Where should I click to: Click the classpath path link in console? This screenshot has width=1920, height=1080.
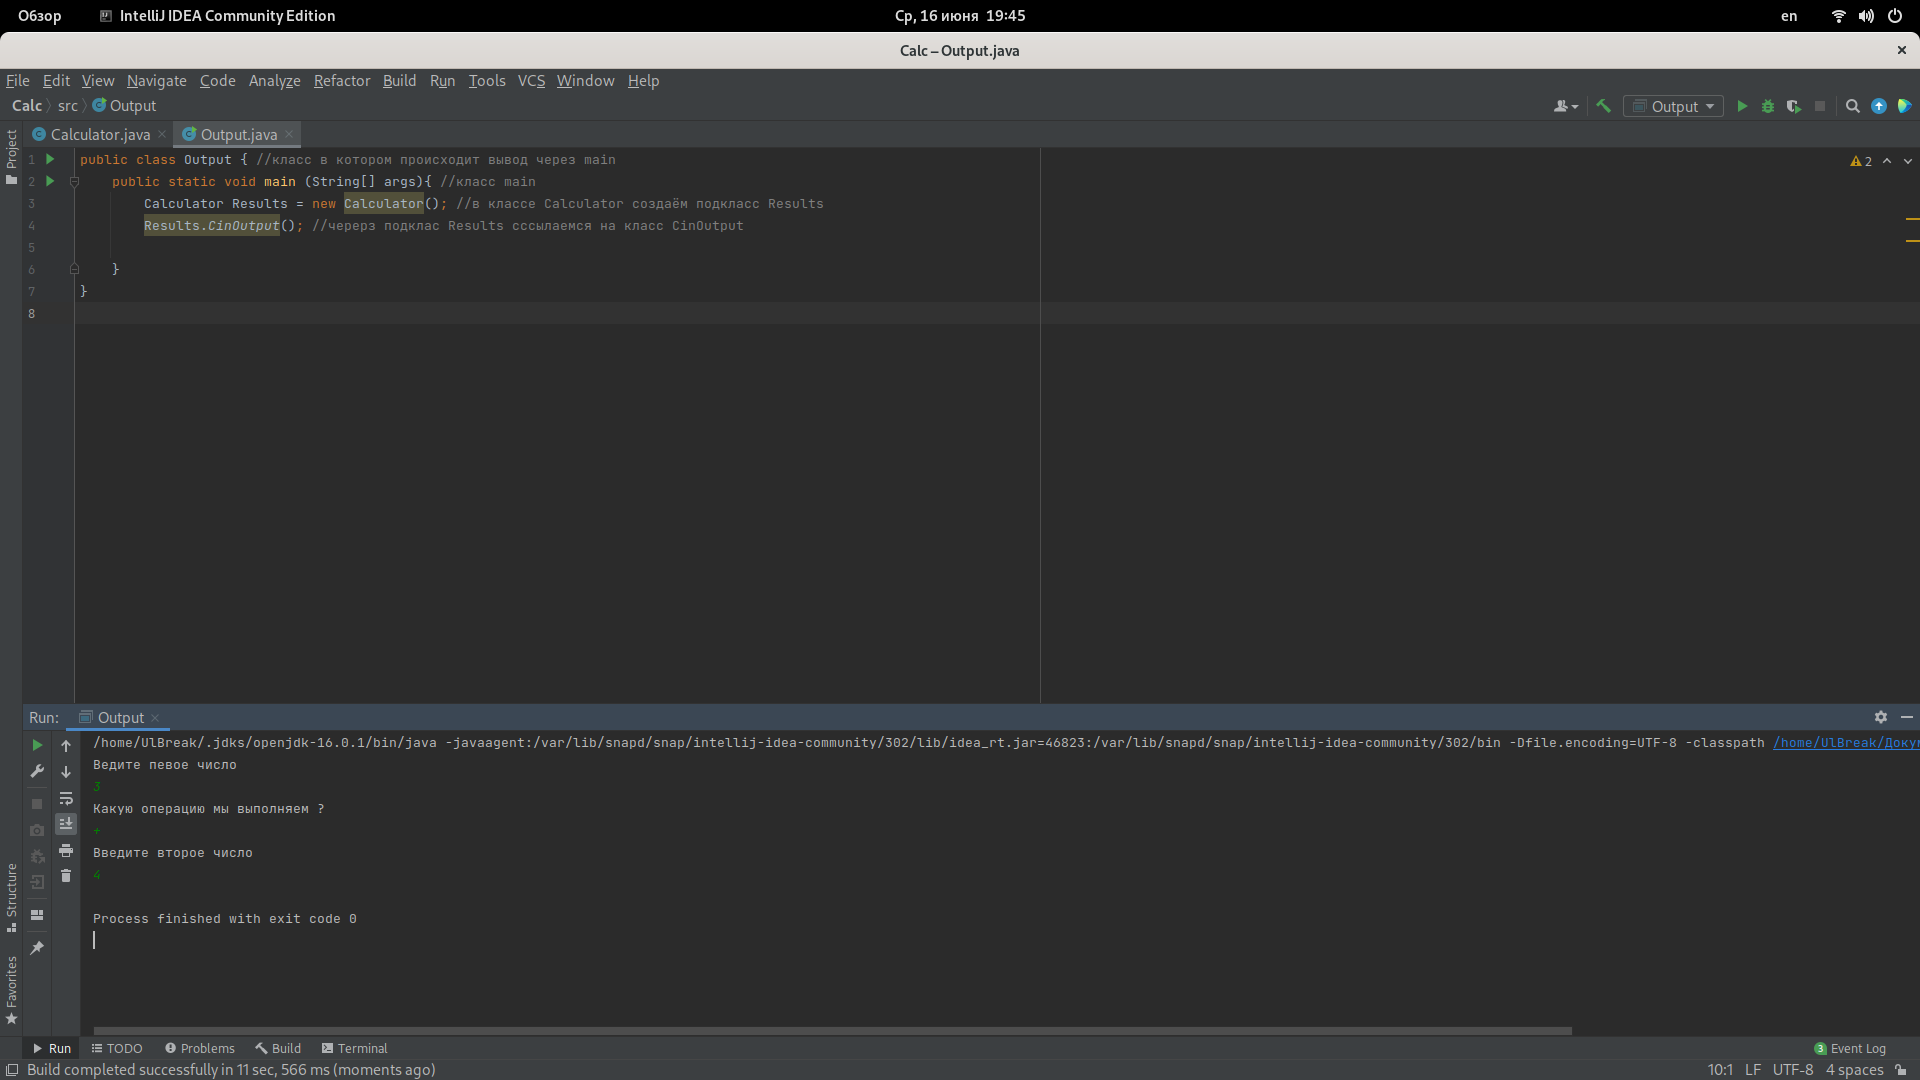1845,743
